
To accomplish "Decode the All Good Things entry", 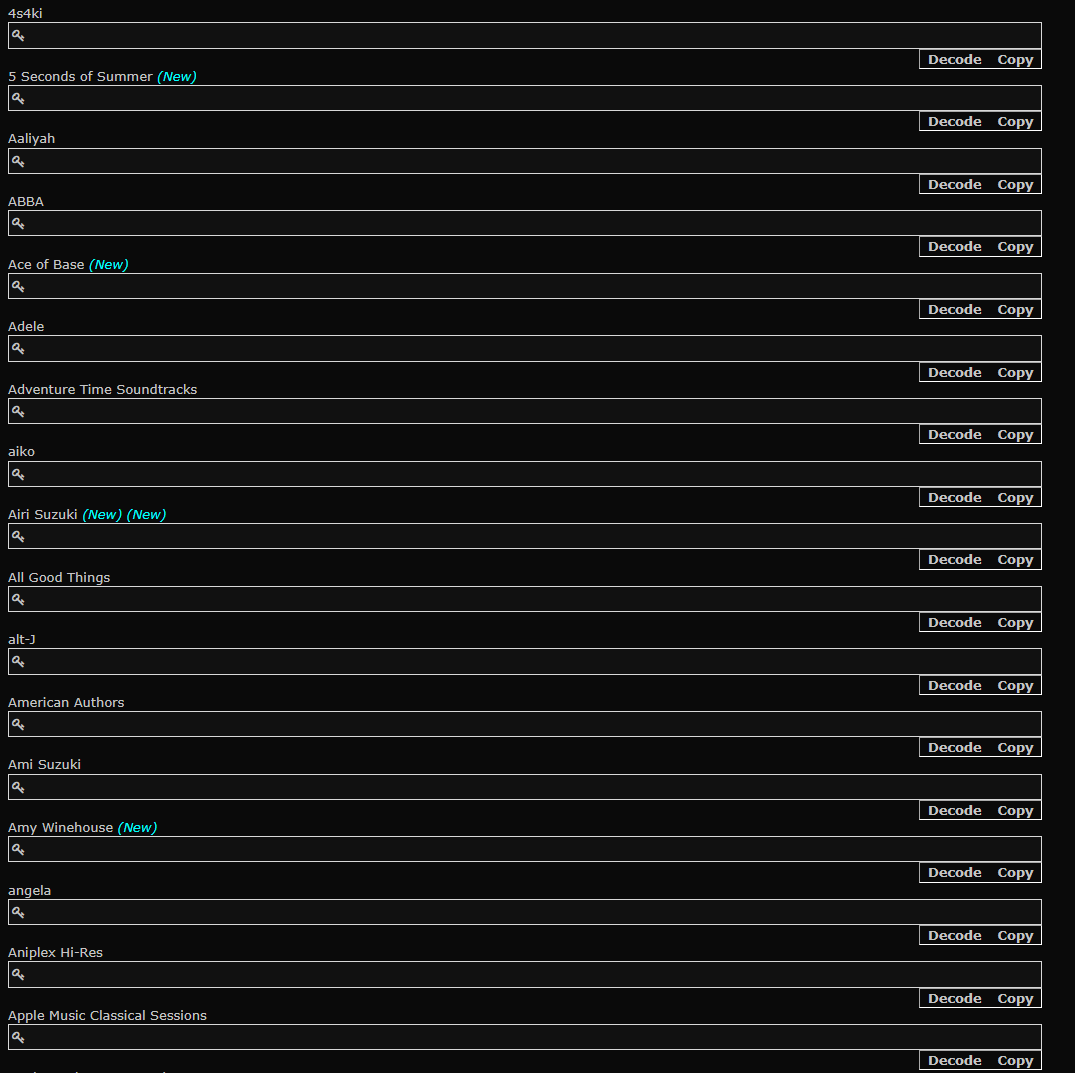I will click(954, 623).
